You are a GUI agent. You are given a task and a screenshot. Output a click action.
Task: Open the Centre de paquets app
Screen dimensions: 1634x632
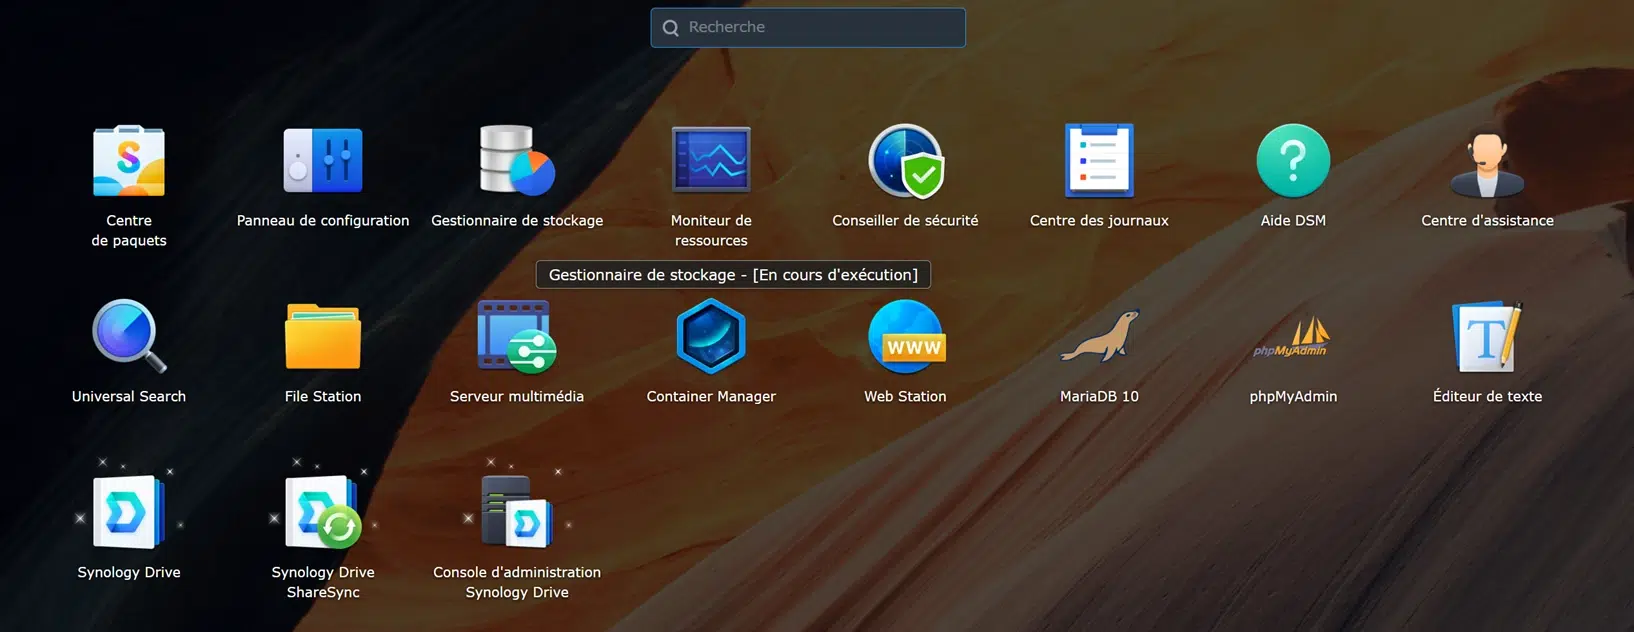click(129, 161)
